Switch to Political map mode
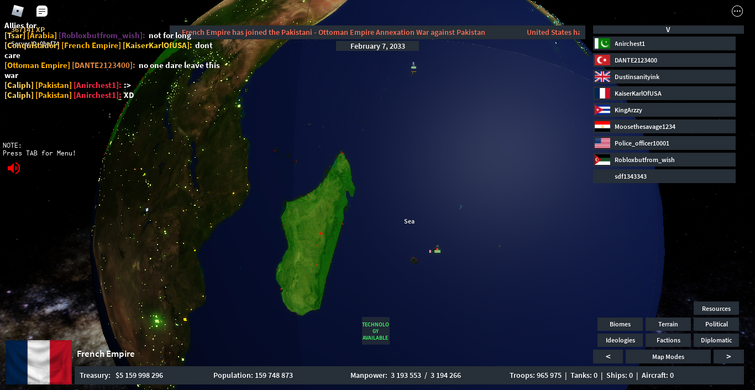 pyautogui.click(x=716, y=325)
